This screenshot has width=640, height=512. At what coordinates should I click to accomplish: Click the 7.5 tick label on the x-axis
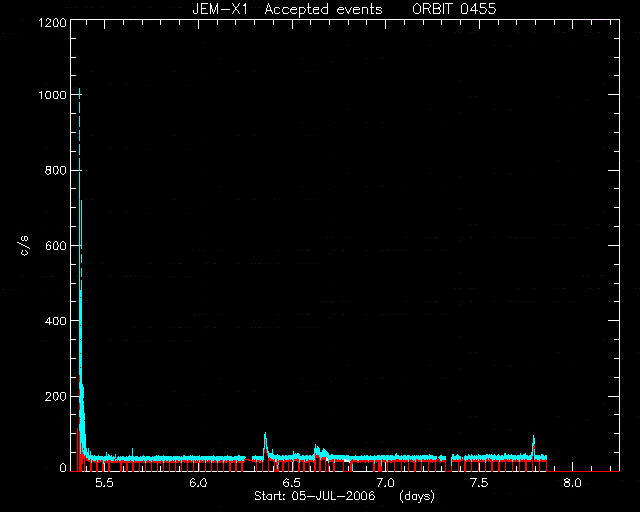click(478, 483)
